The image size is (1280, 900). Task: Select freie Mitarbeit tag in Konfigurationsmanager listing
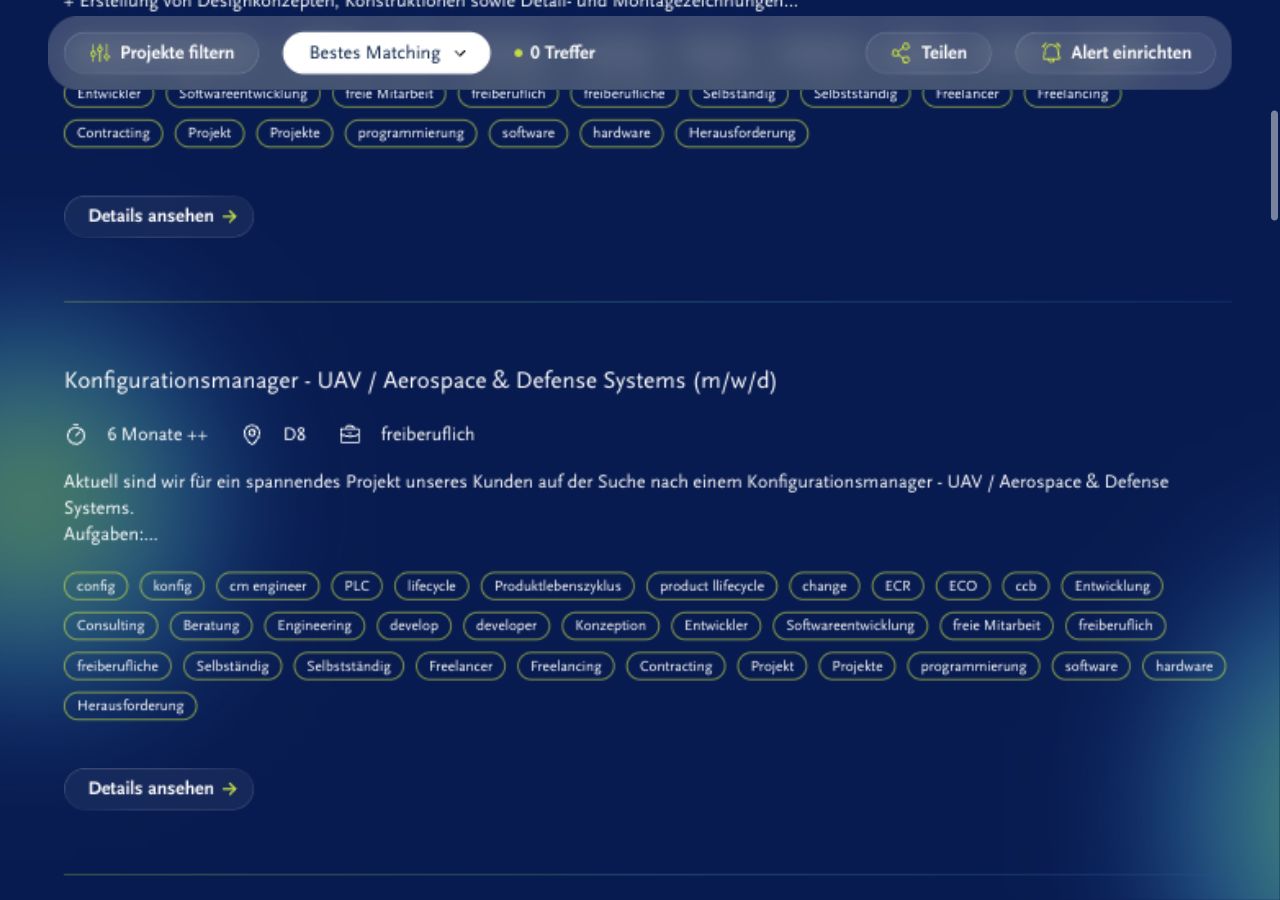997,626
